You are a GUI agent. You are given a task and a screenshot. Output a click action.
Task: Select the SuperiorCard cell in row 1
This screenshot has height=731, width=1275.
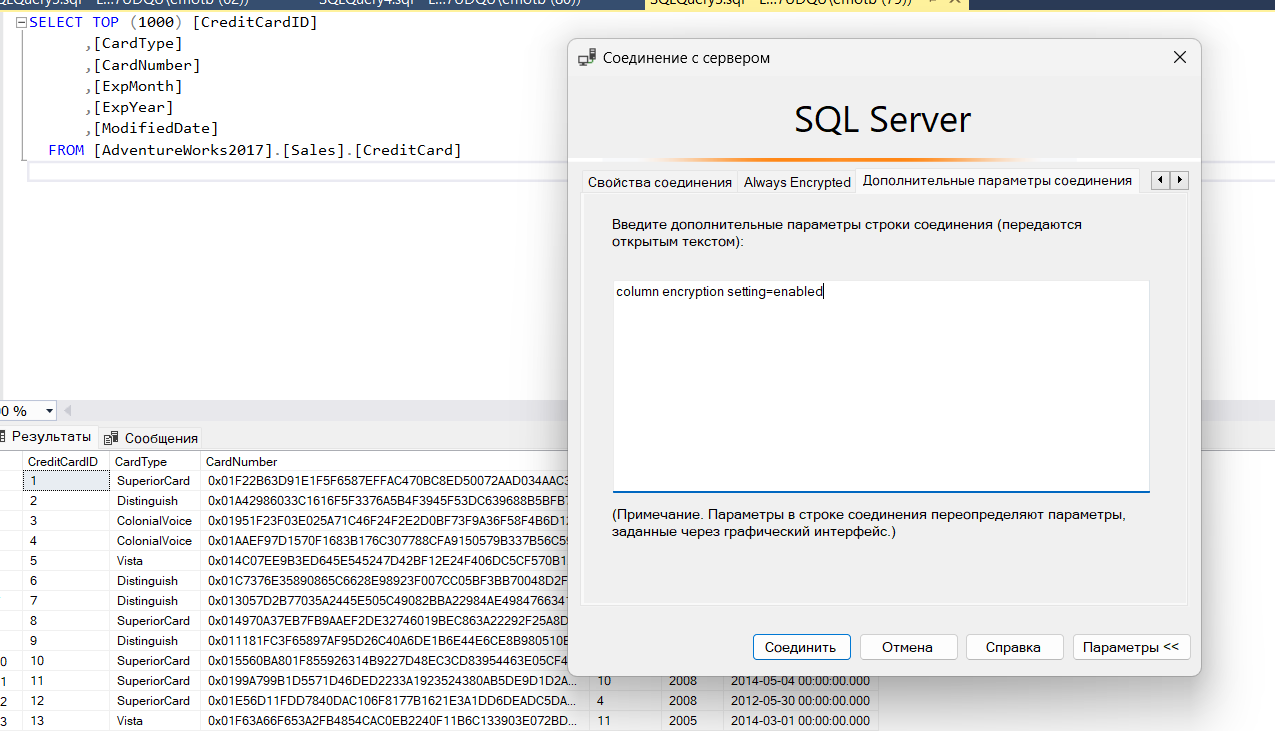coord(154,481)
